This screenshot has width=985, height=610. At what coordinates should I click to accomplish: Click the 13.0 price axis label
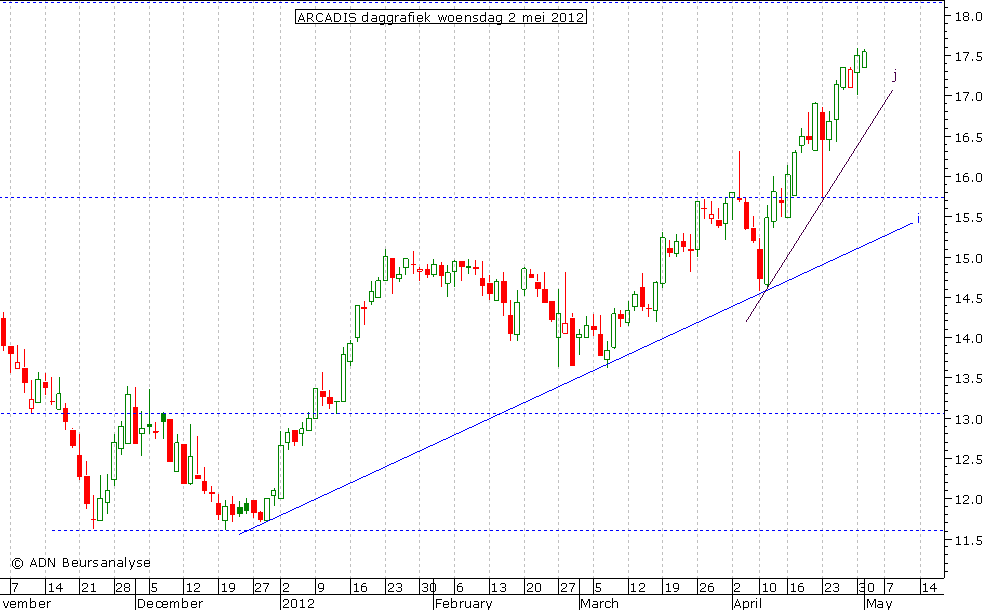[968, 419]
